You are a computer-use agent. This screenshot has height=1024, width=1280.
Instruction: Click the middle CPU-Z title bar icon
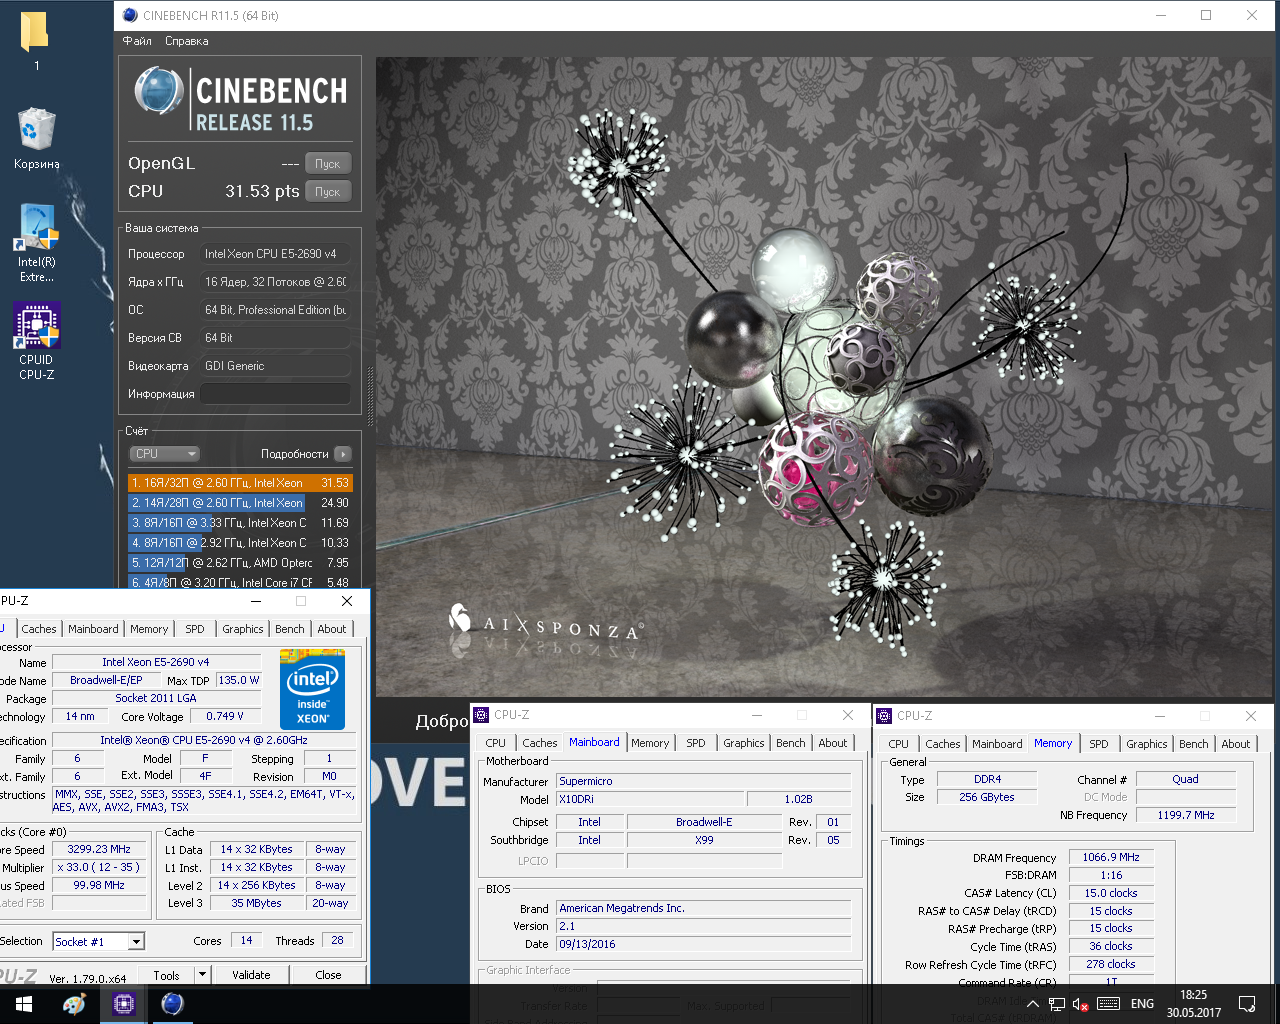(482, 715)
